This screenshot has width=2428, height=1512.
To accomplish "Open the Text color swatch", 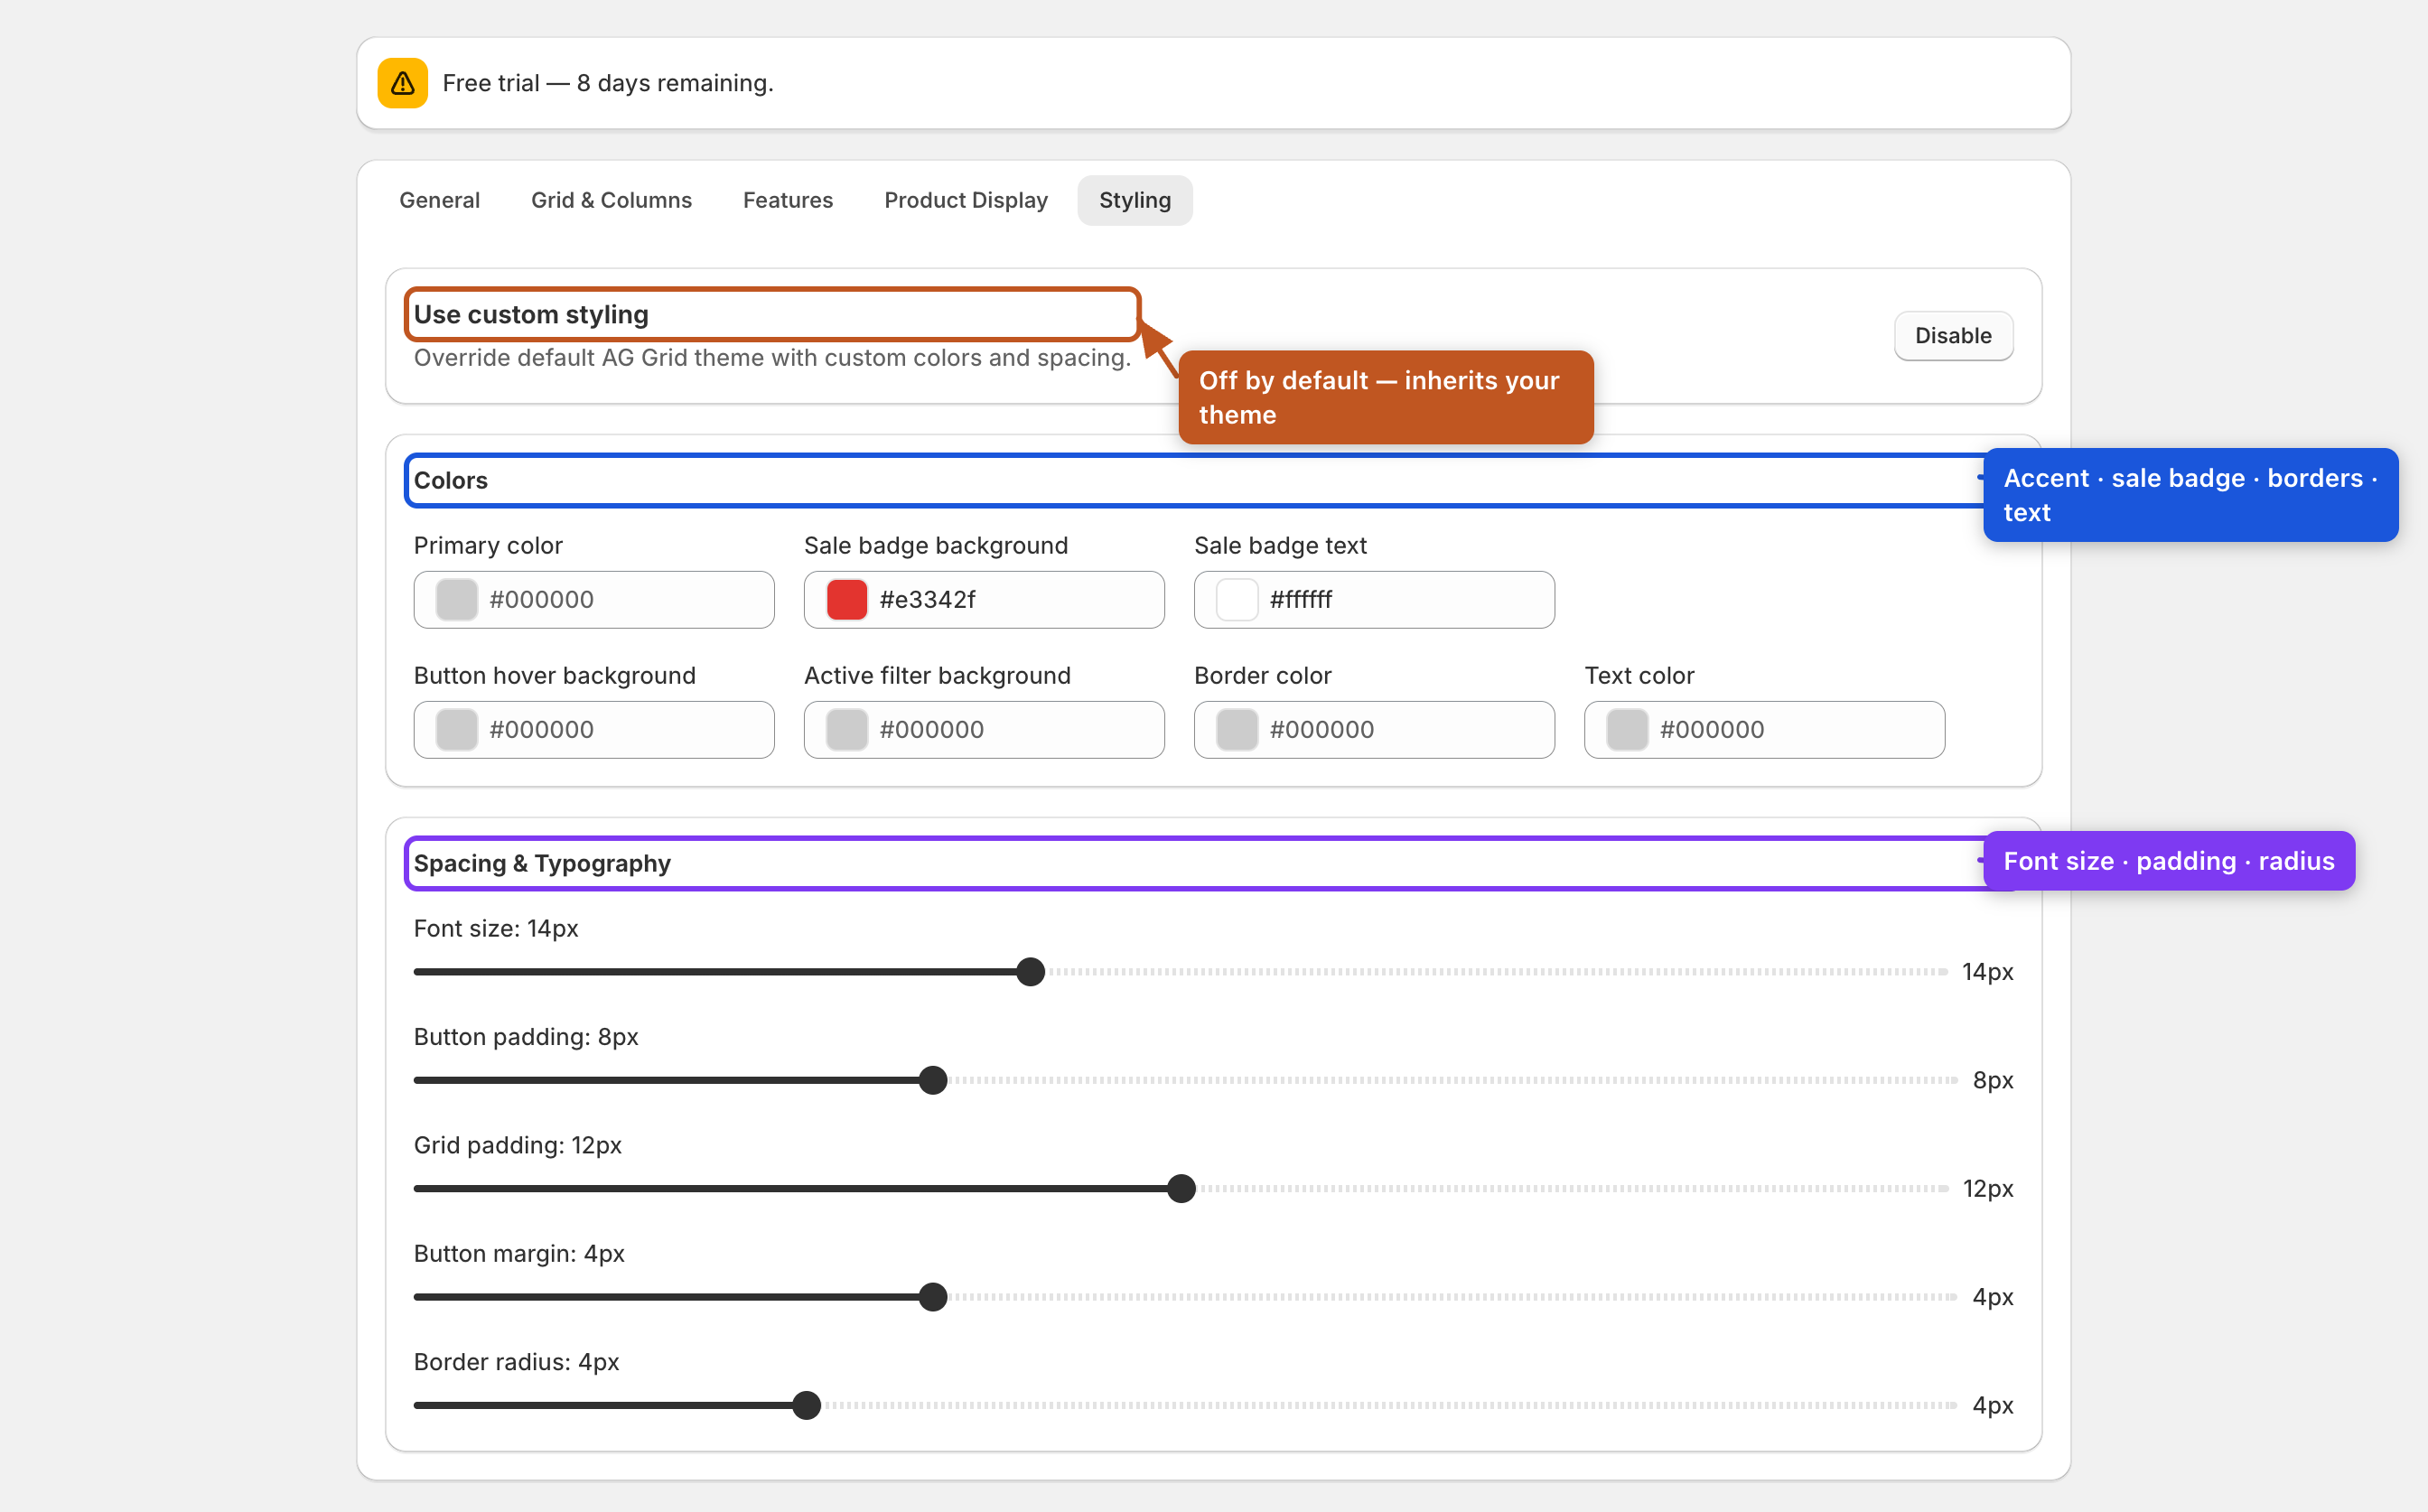I will coord(1627,730).
